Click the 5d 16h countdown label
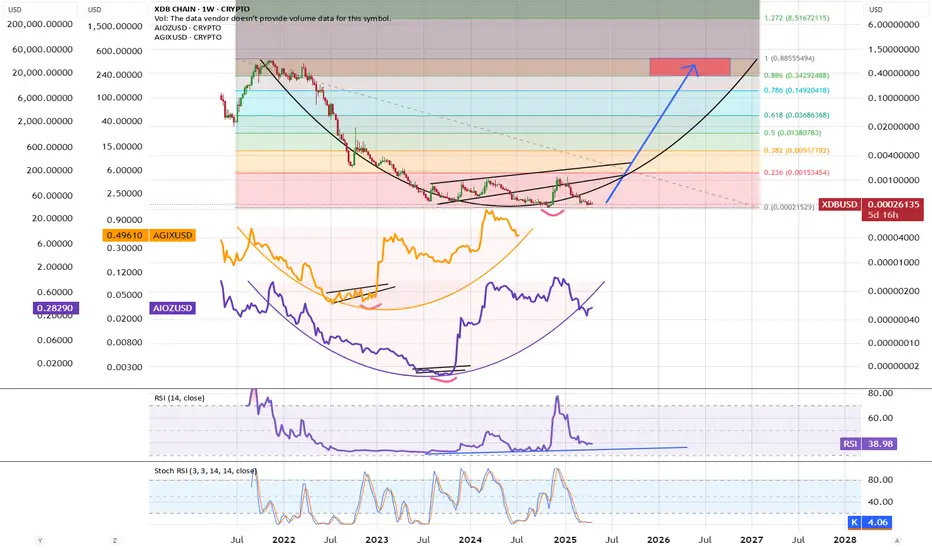The width and height of the screenshot is (932, 550). [x=883, y=215]
